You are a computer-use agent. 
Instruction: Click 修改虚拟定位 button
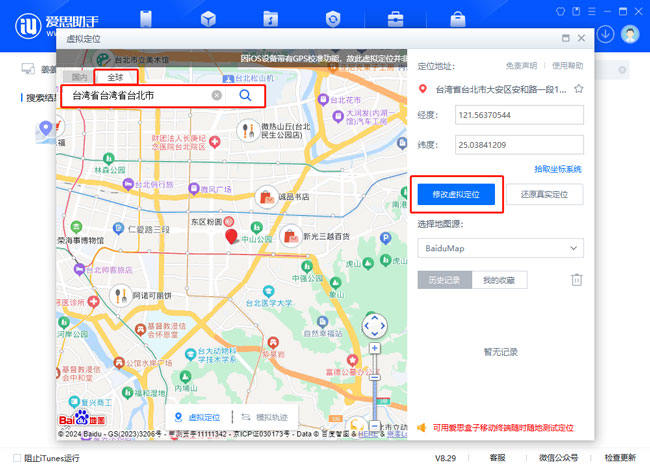(x=456, y=194)
